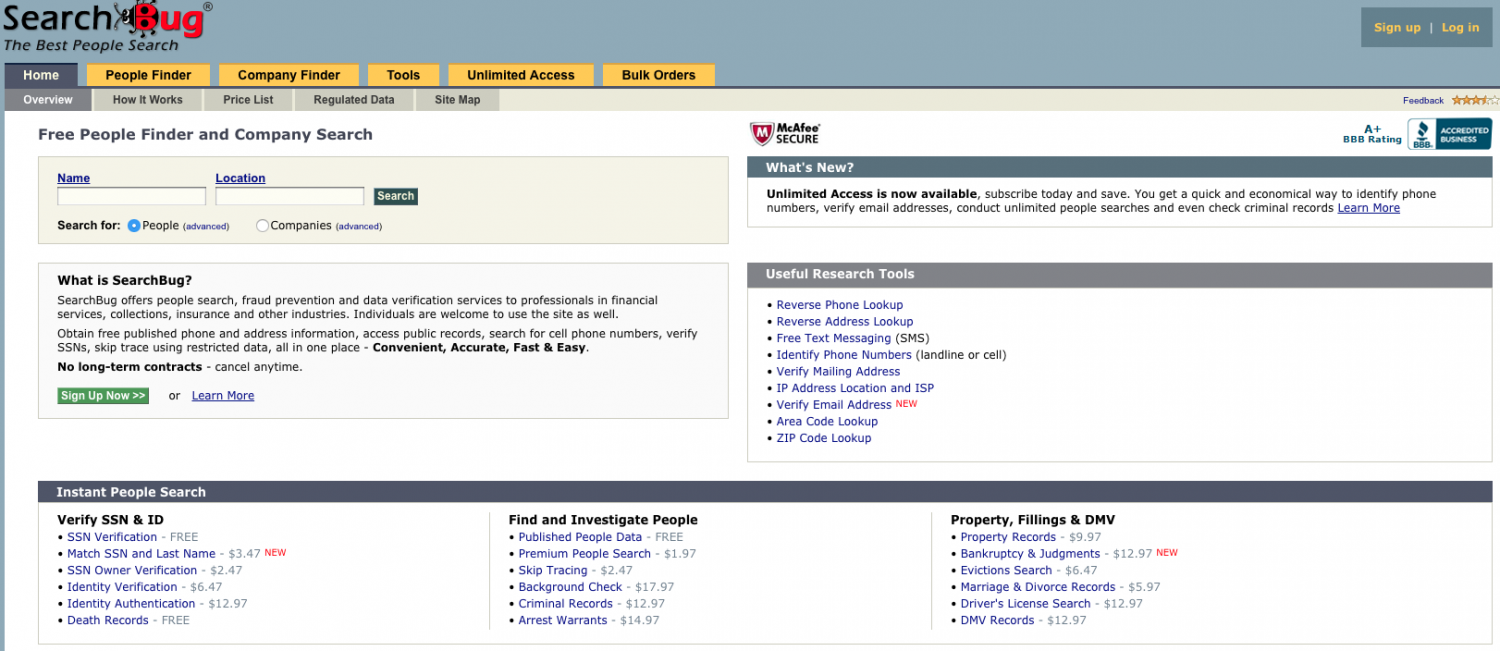Open the BBB Accredited Business badge
Screen dimensions: 1500x651
pyautogui.click(x=1449, y=134)
